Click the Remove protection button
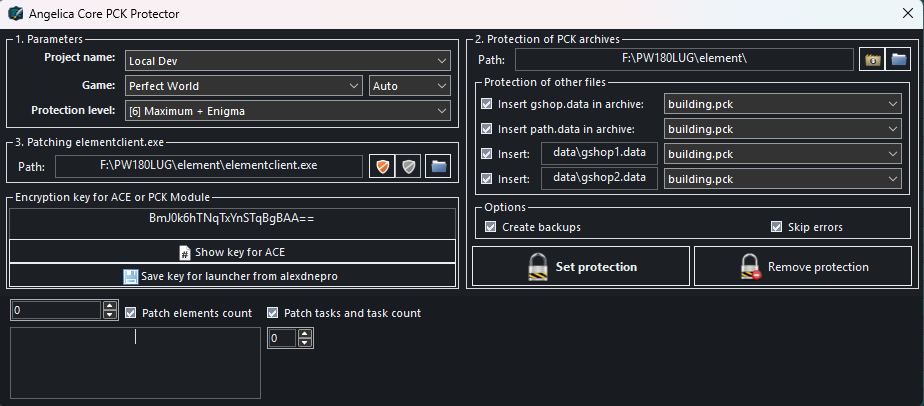Image resolution: width=924 pixels, height=406 pixels. 803,267
